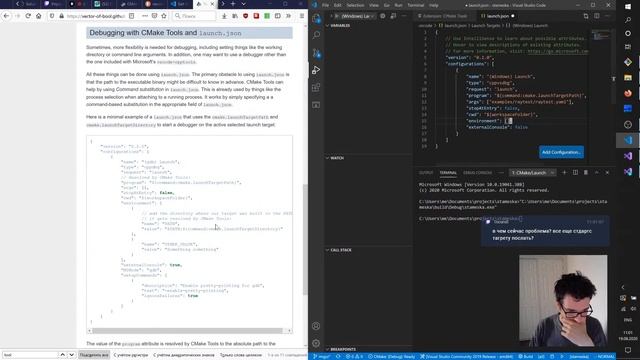The image size is (640, 360).
Task: Toggle diacritics matching in Firefox find bar
Action: click(183, 355)
